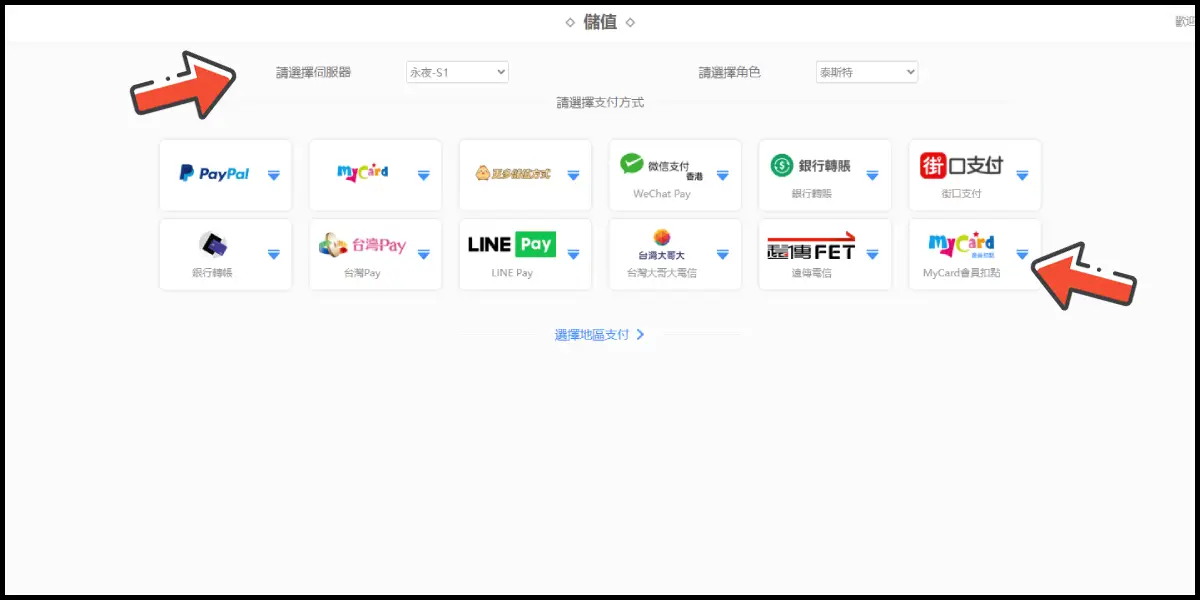Select the MyCard logo beside the PayPal card
1200x600 pixels.
[x=363, y=173]
